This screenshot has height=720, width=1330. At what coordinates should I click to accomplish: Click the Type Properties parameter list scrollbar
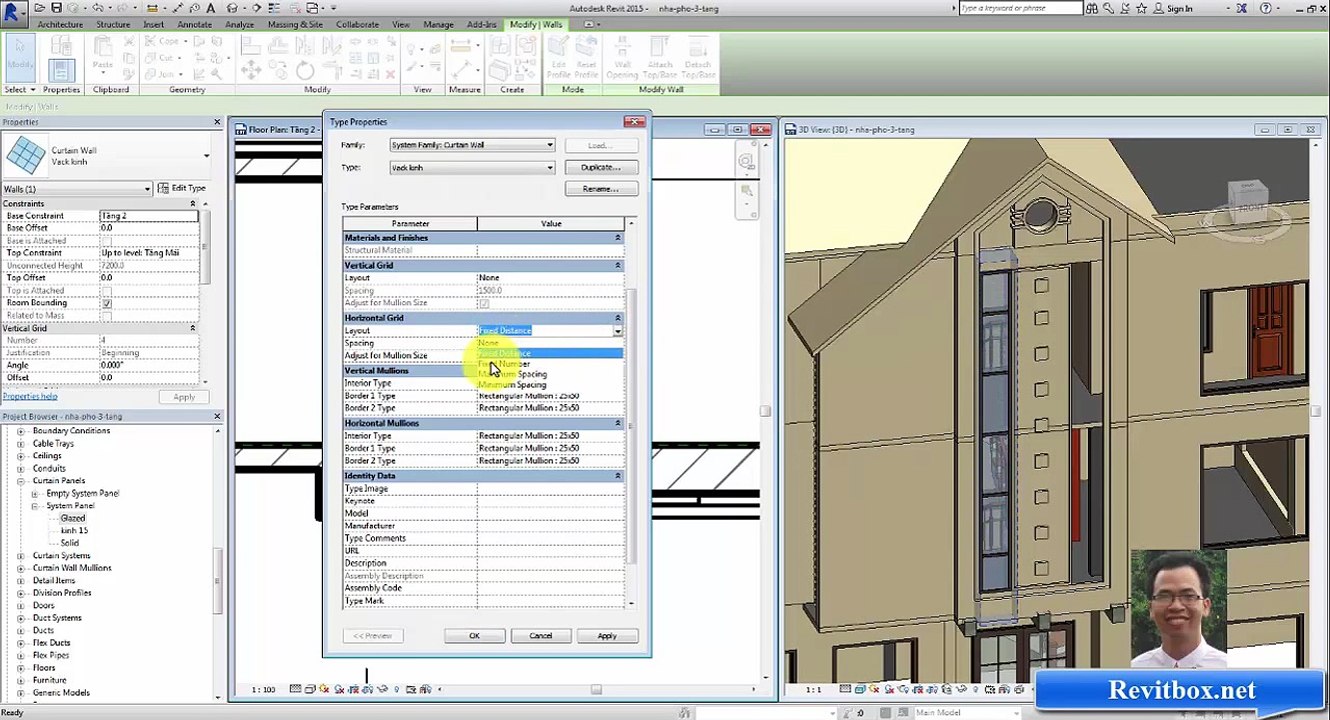(630, 425)
